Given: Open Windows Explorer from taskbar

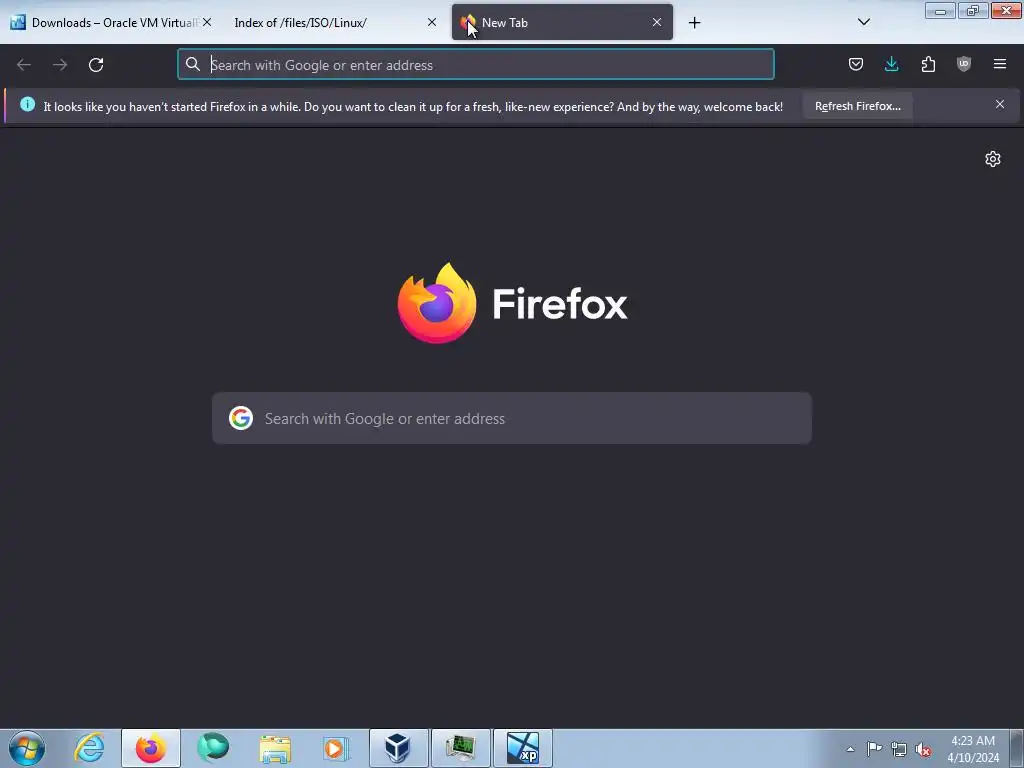Looking at the screenshot, I should pyautogui.click(x=275, y=748).
